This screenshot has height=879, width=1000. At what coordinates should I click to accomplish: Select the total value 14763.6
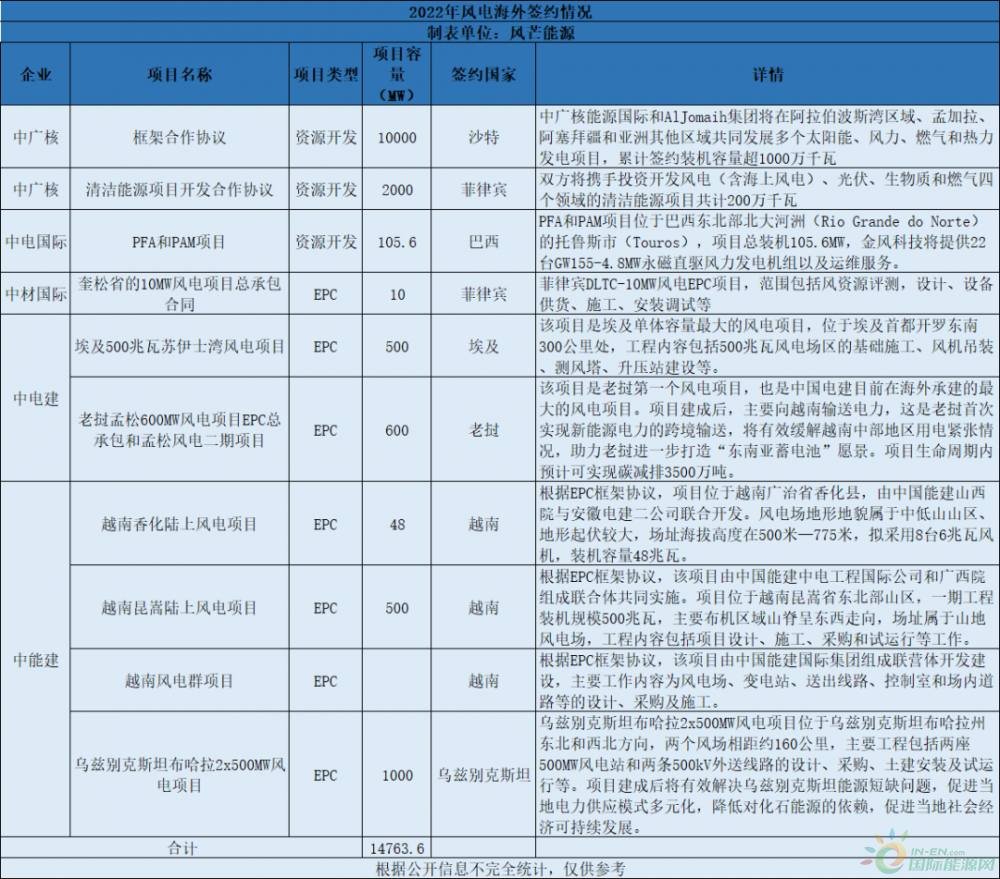(397, 848)
